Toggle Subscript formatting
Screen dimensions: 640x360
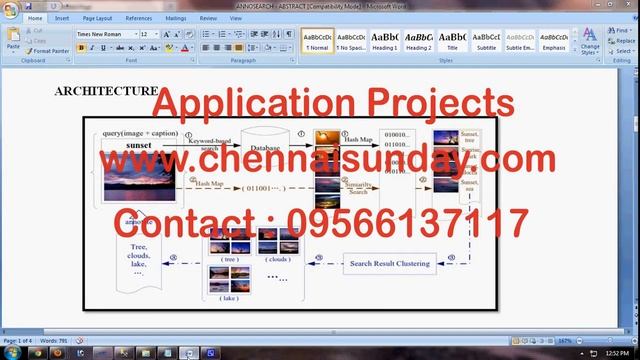click(x=131, y=48)
